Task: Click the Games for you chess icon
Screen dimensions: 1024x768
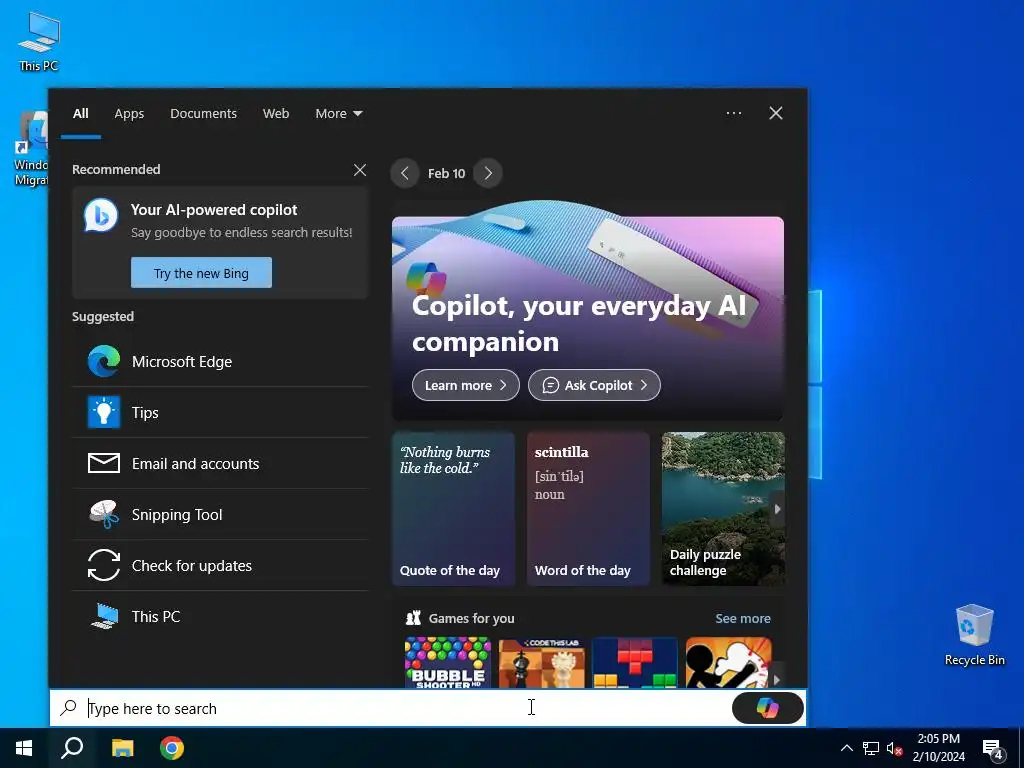Action: pos(413,618)
